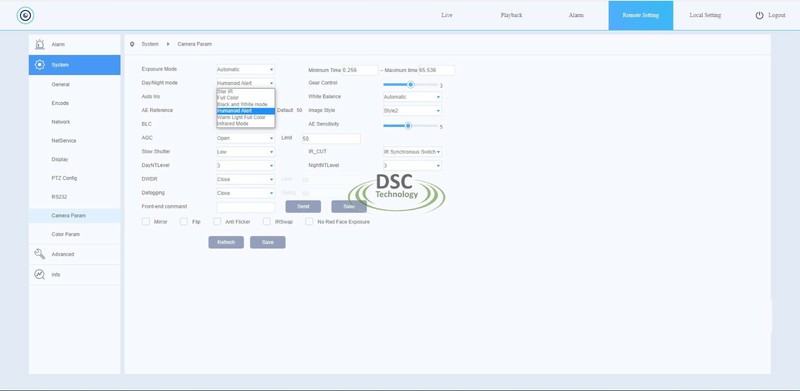The height and width of the screenshot is (391, 800).
Task: Click the Remote Setting tab
Action: coord(640,15)
